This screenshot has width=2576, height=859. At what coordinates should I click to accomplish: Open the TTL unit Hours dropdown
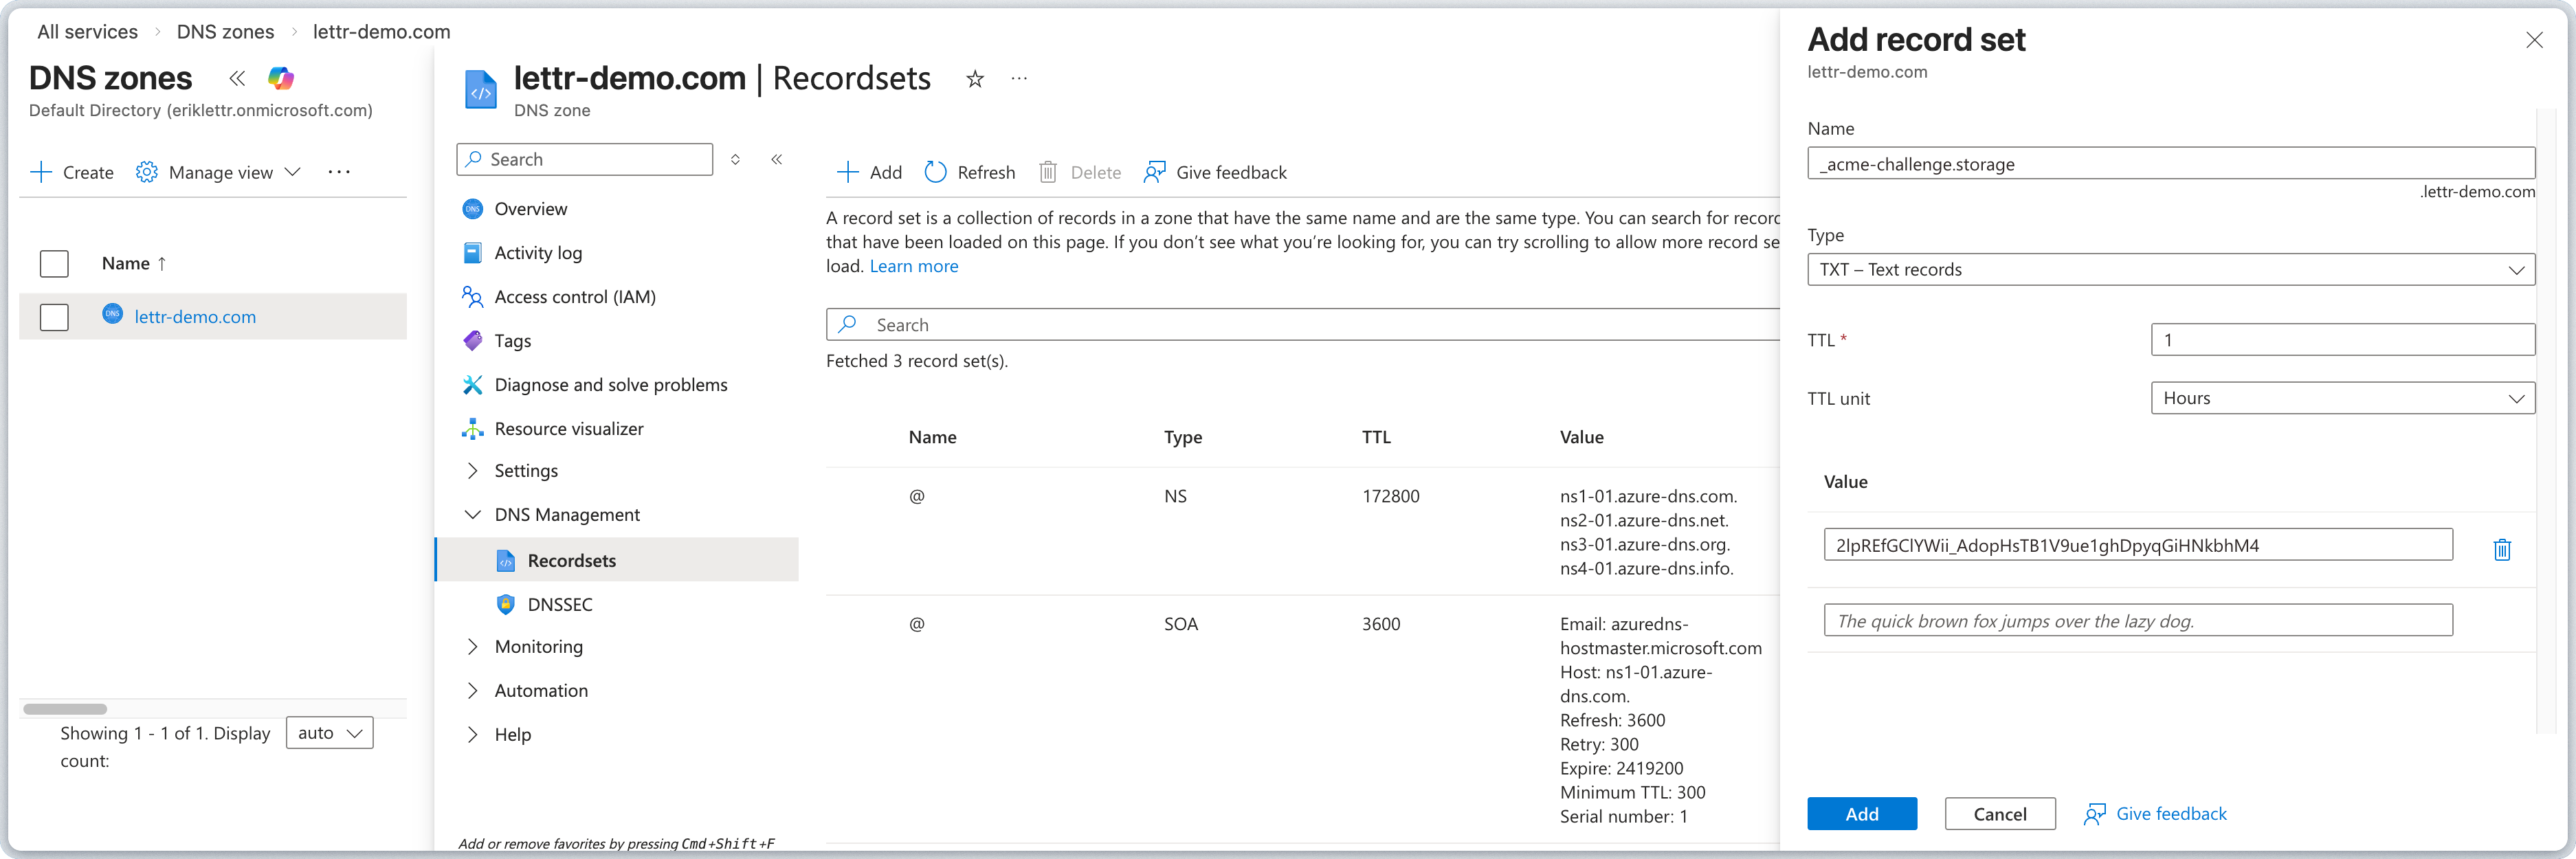(2342, 398)
